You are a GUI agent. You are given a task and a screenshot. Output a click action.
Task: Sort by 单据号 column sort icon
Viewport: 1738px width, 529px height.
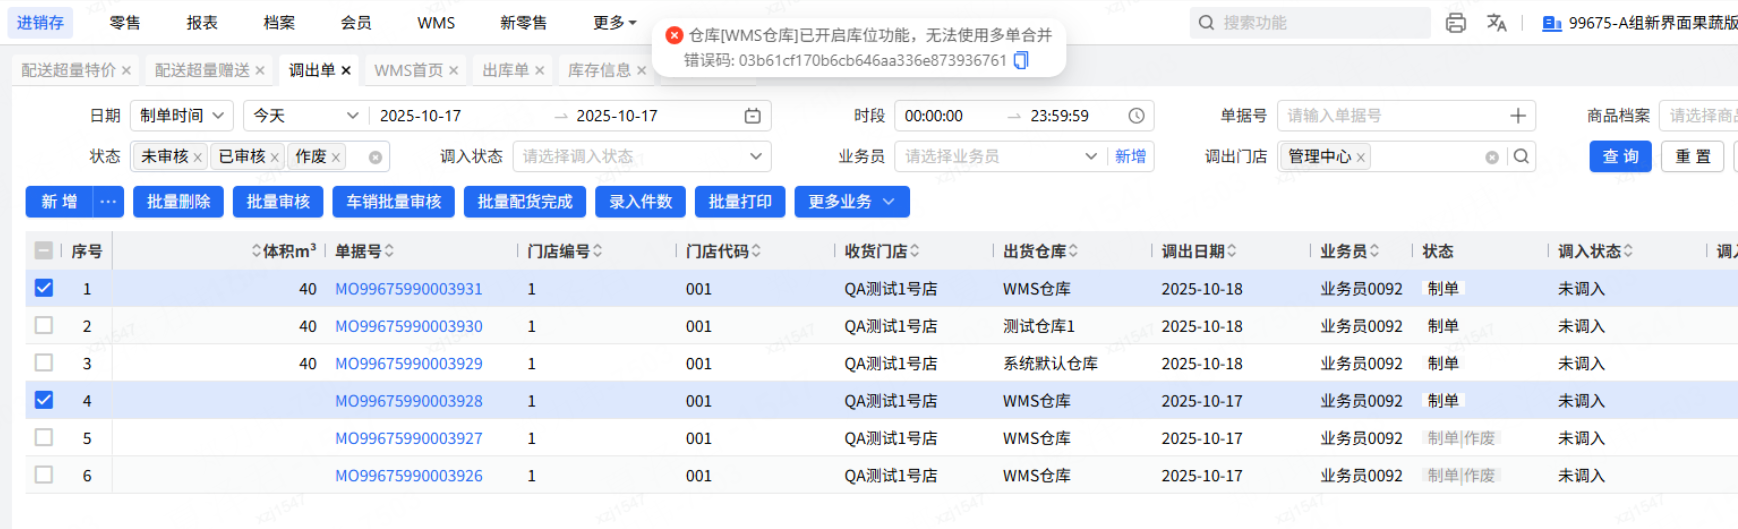pos(389,251)
